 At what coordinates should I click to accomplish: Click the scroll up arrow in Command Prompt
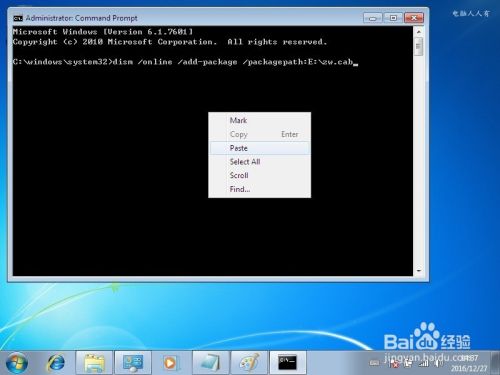[x=419, y=32]
